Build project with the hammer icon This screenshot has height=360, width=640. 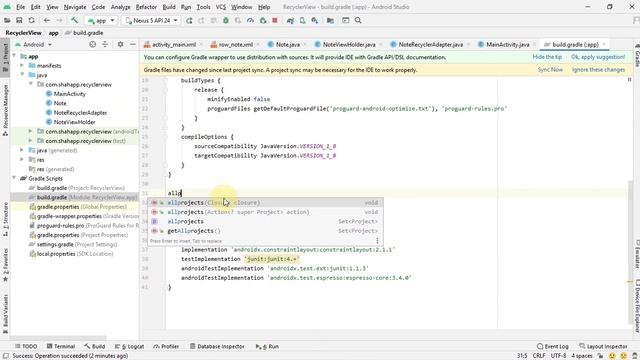(x=74, y=20)
